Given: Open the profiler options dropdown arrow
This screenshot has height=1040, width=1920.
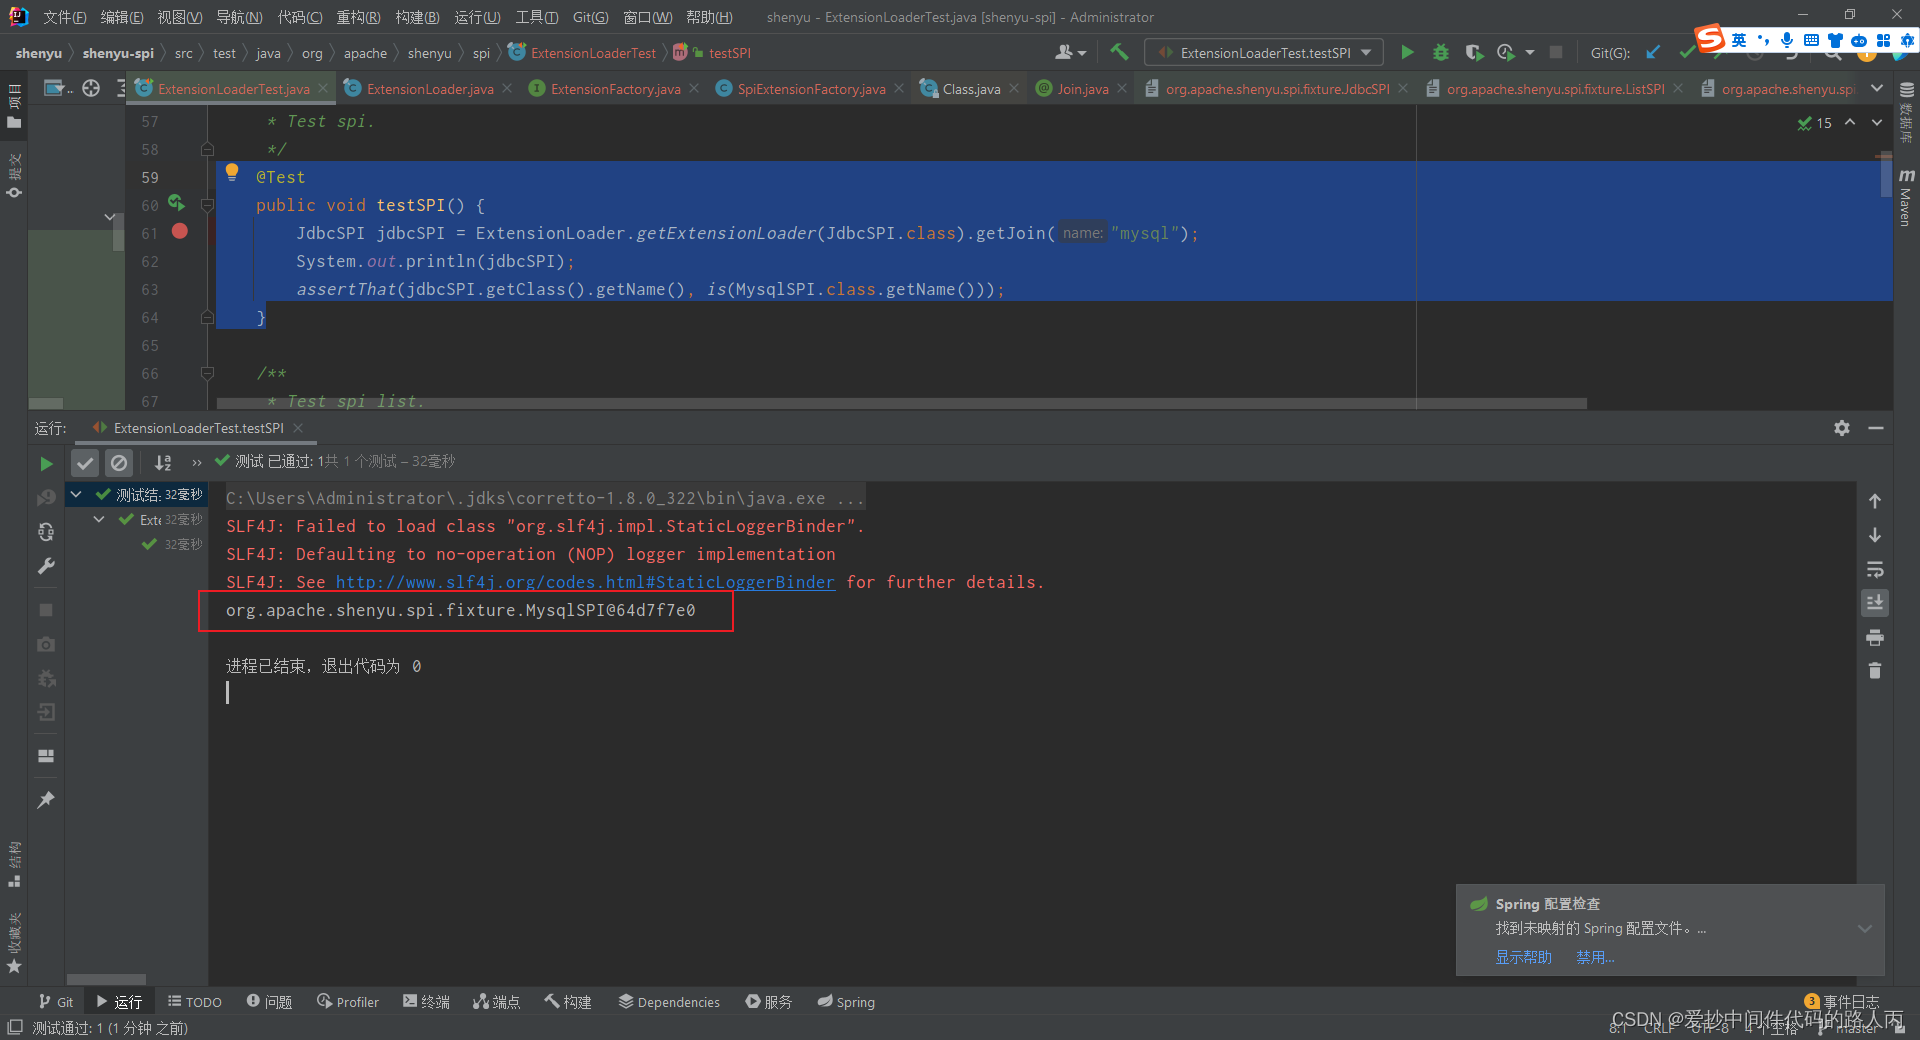Looking at the screenshot, I should tap(1530, 52).
